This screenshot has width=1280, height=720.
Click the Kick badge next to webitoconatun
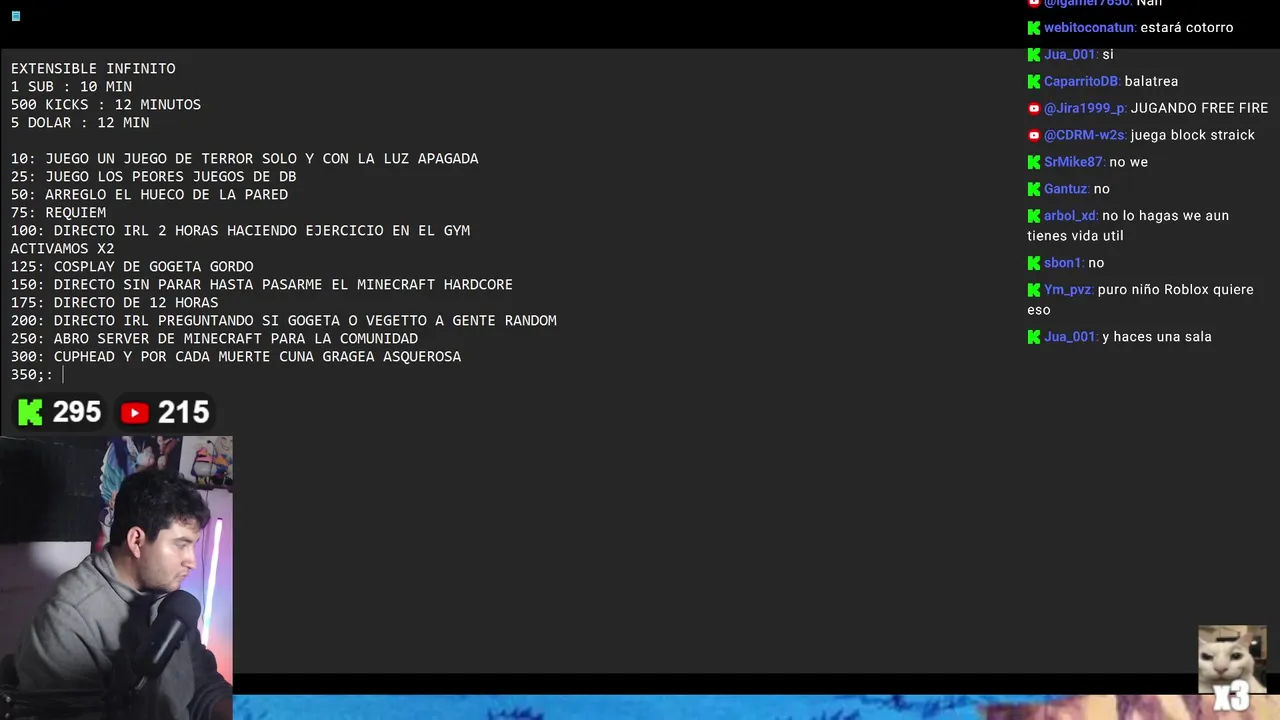(1034, 28)
